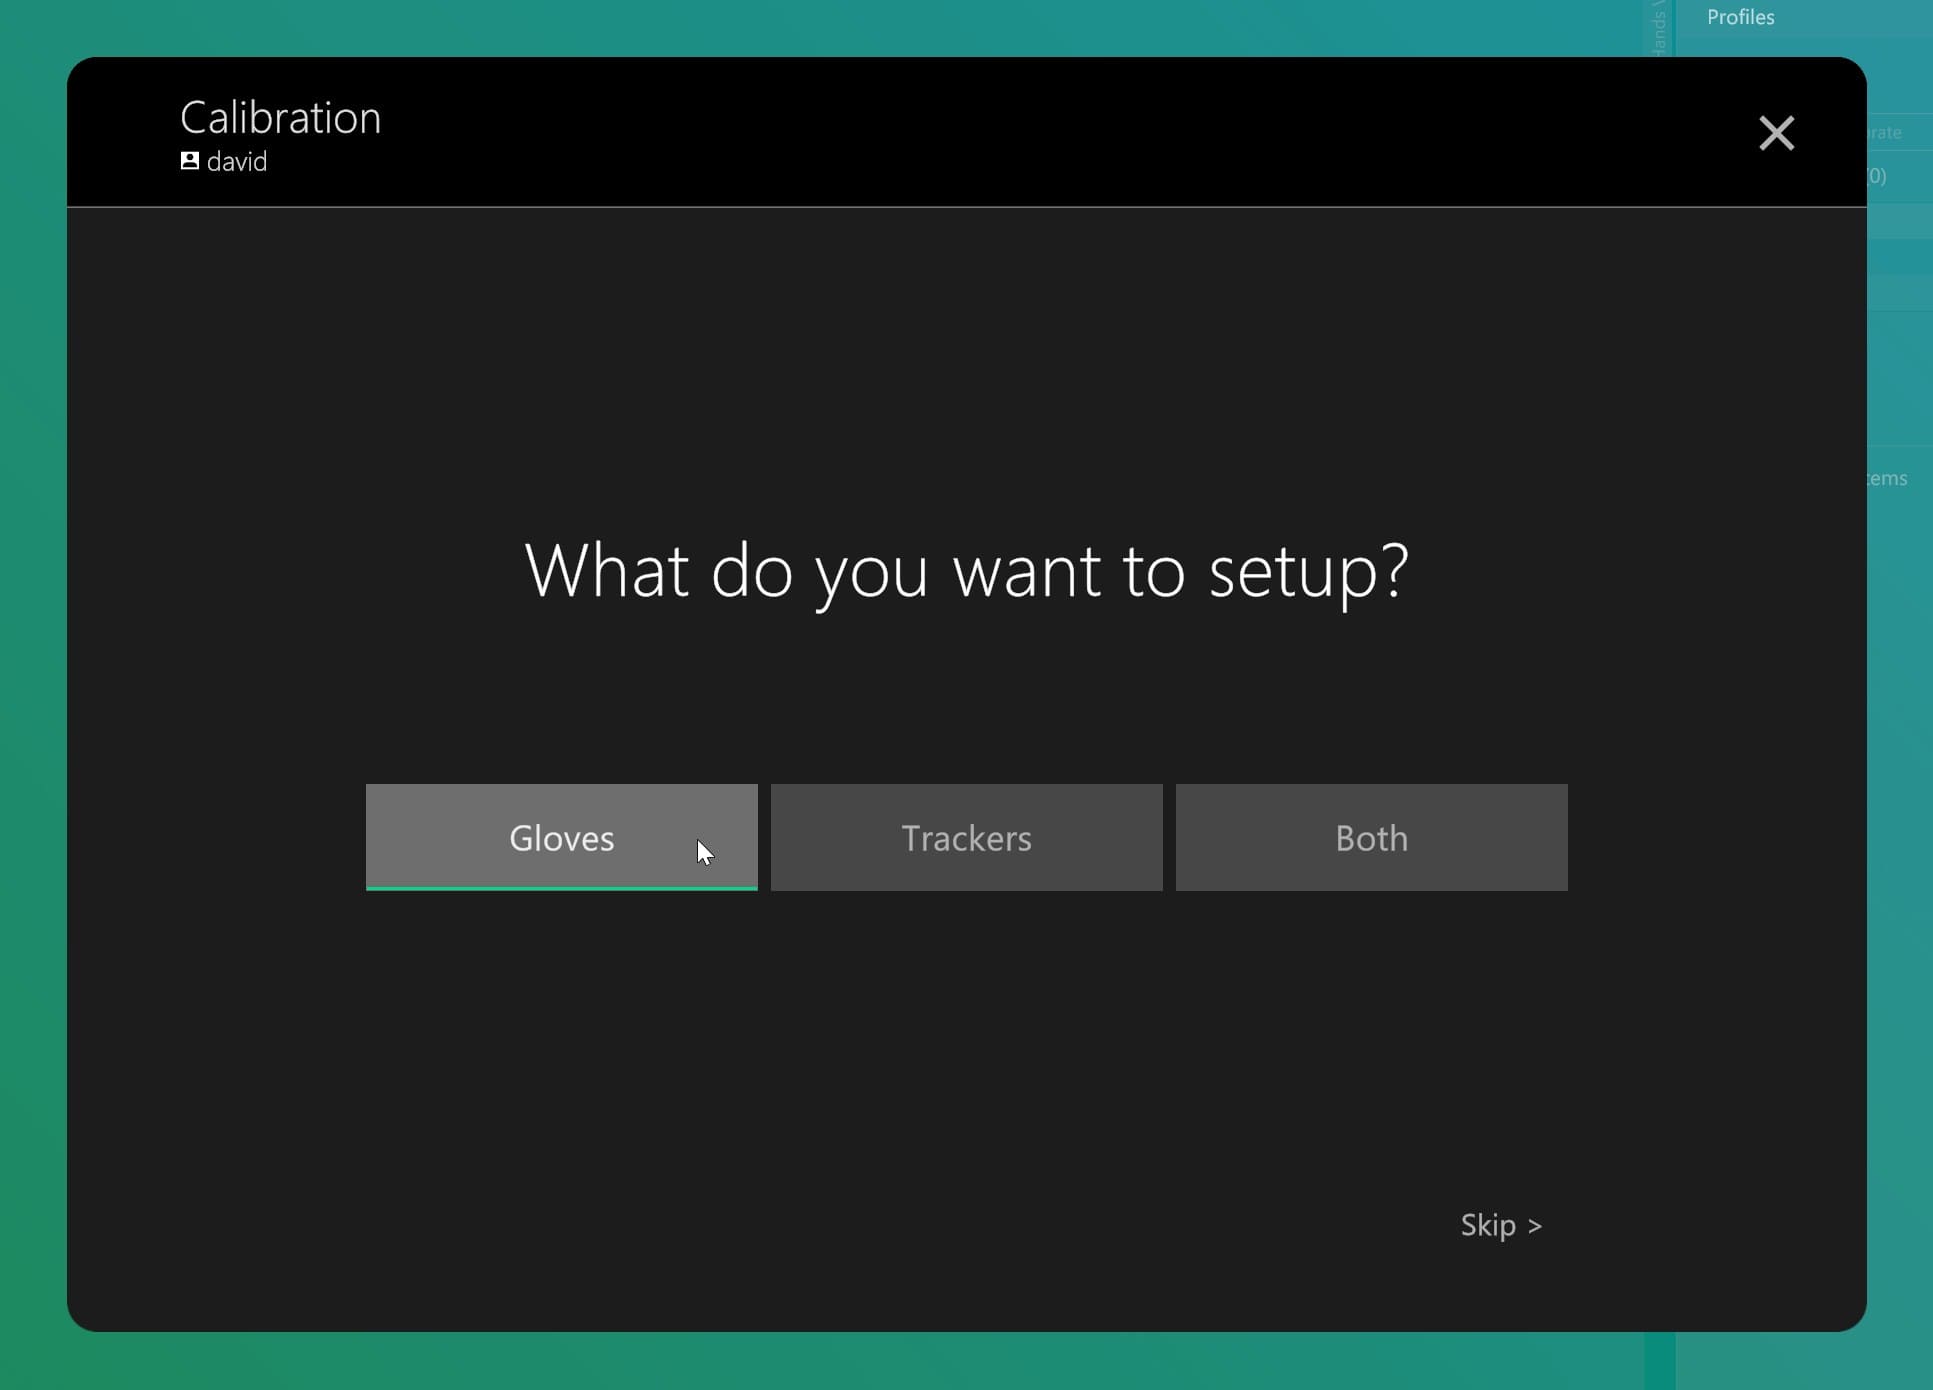Open the Profiles tab in the background window
Screen dimensions: 1933x1390
click(1740, 17)
